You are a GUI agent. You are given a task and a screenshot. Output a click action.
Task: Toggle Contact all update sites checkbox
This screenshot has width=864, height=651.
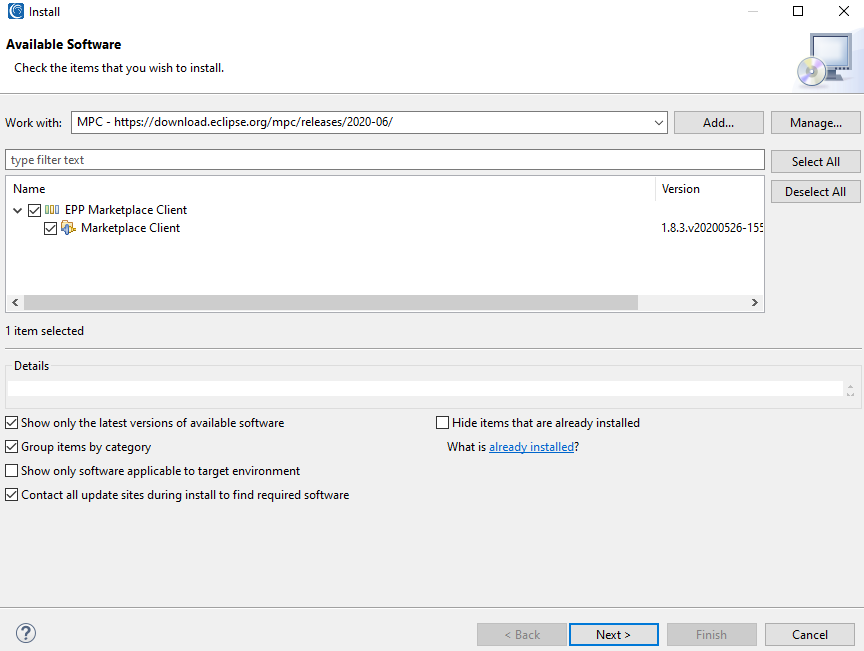coord(12,494)
